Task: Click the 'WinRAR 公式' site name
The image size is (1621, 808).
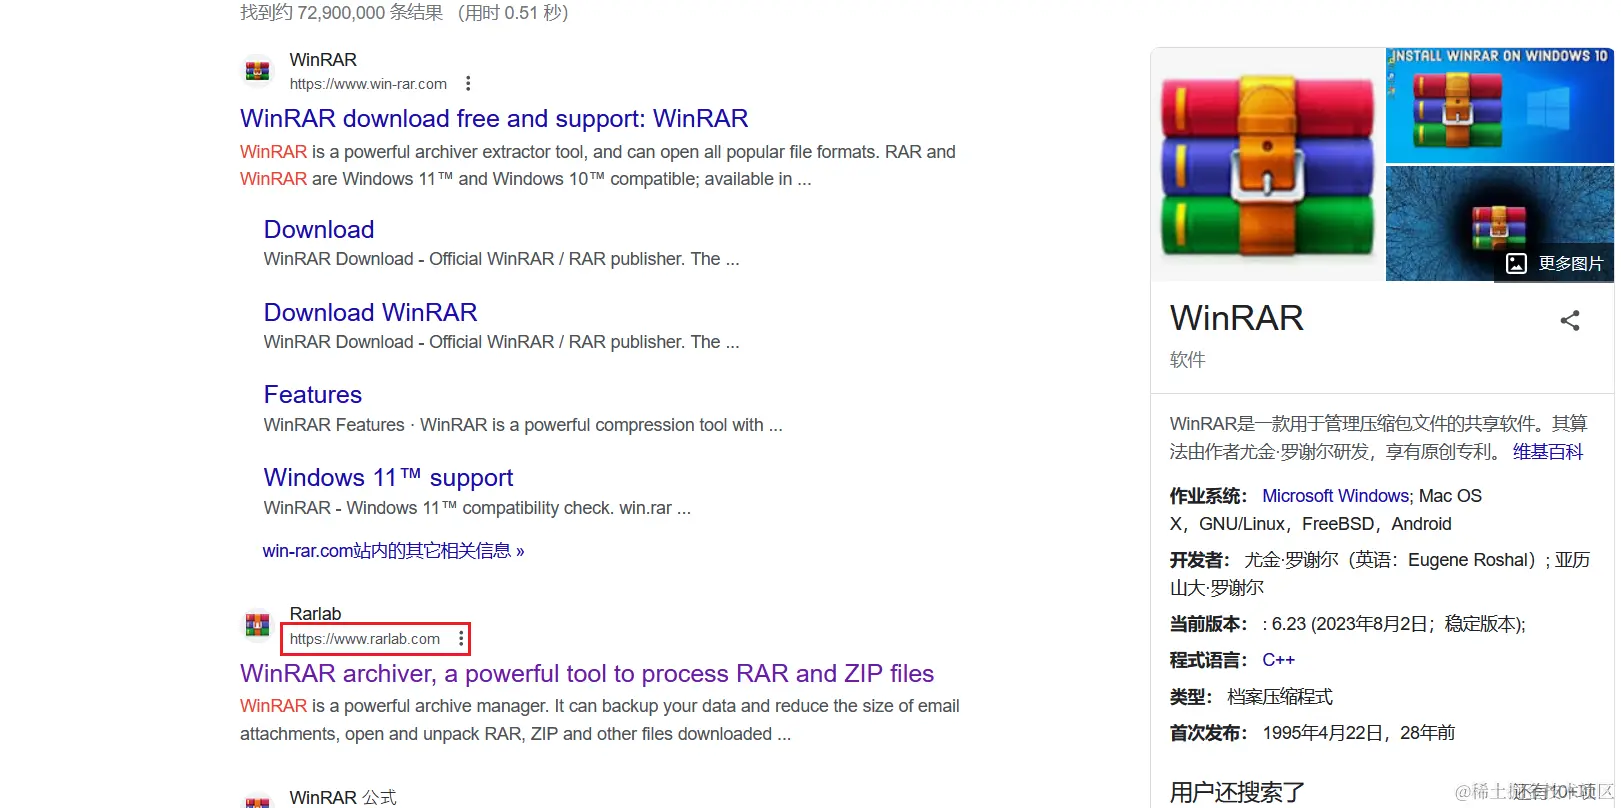Action: coord(343,797)
